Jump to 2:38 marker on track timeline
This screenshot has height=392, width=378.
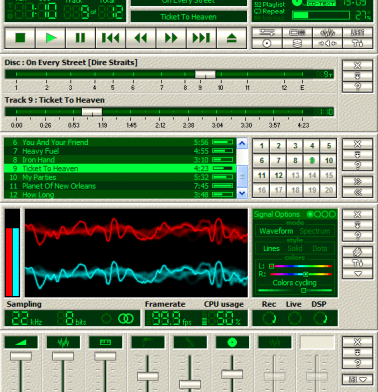[x=188, y=125]
